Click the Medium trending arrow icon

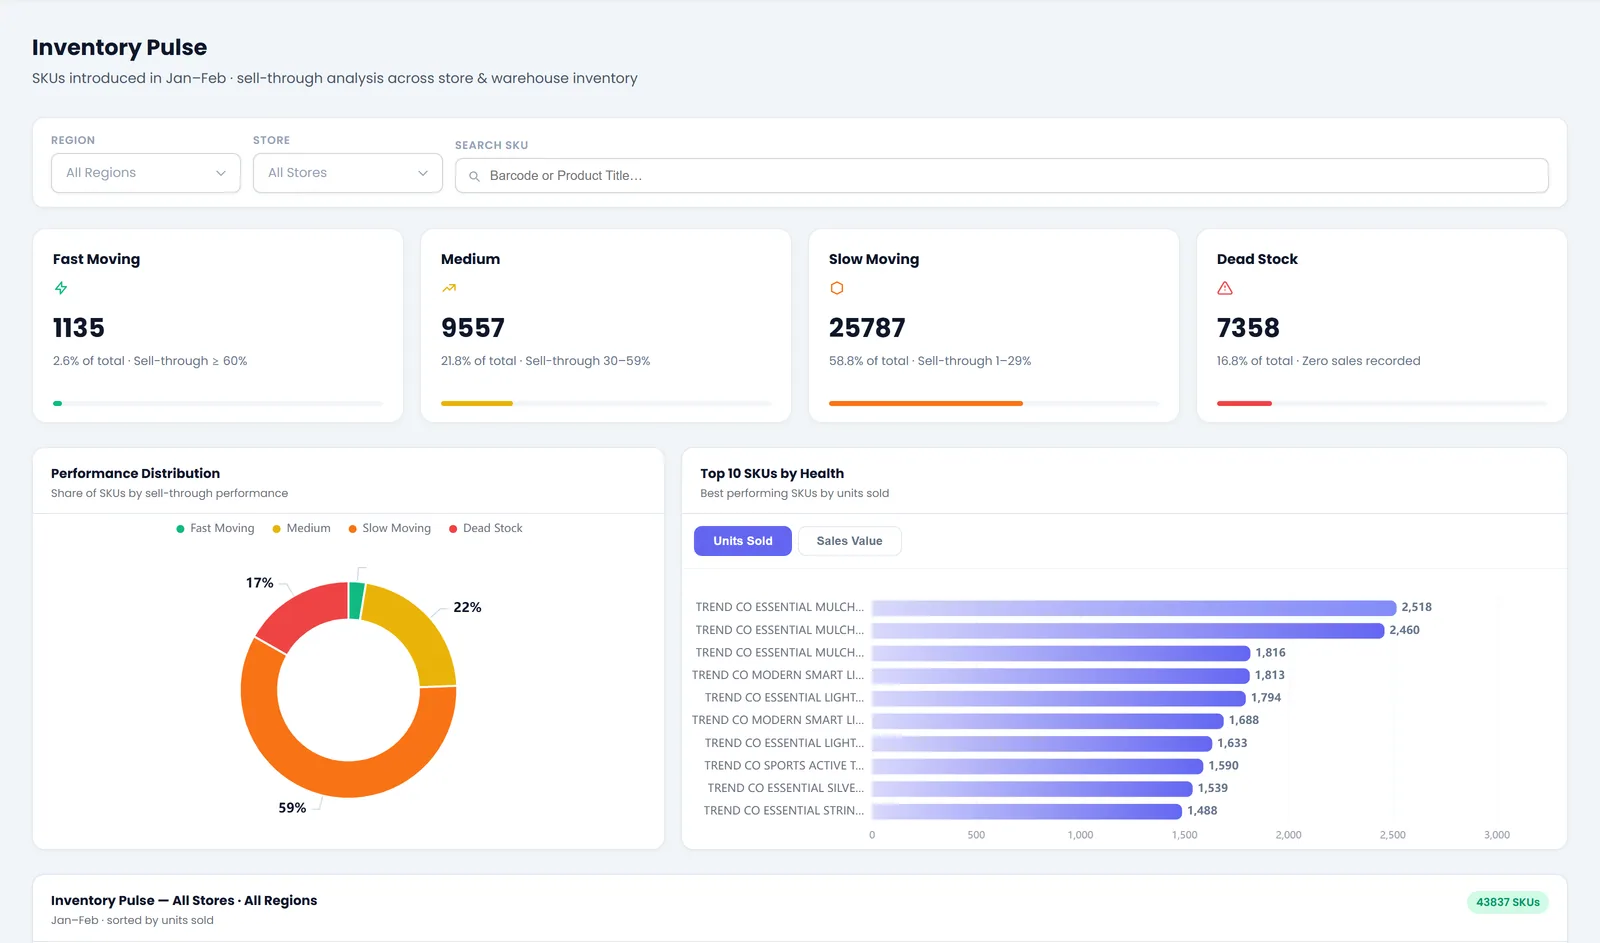(x=449, y=288)
